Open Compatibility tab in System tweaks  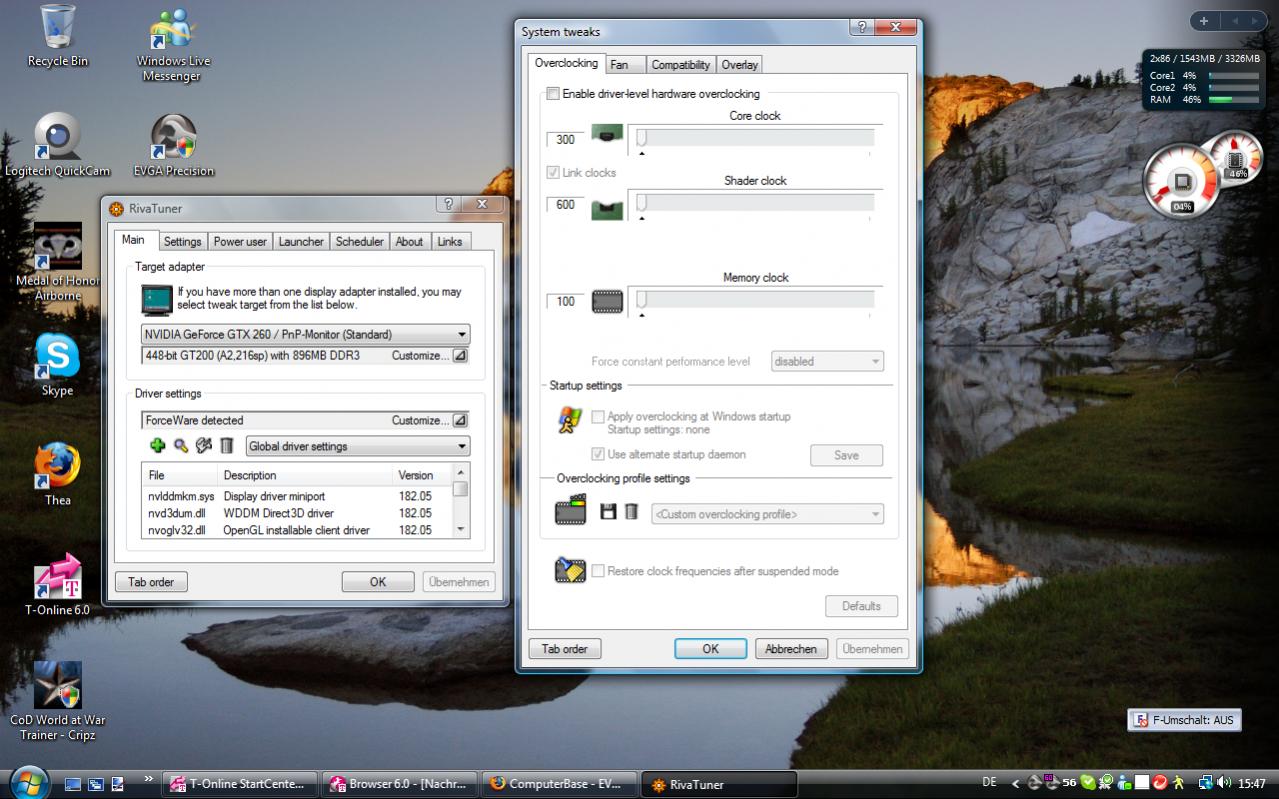(x=681, y=64)
